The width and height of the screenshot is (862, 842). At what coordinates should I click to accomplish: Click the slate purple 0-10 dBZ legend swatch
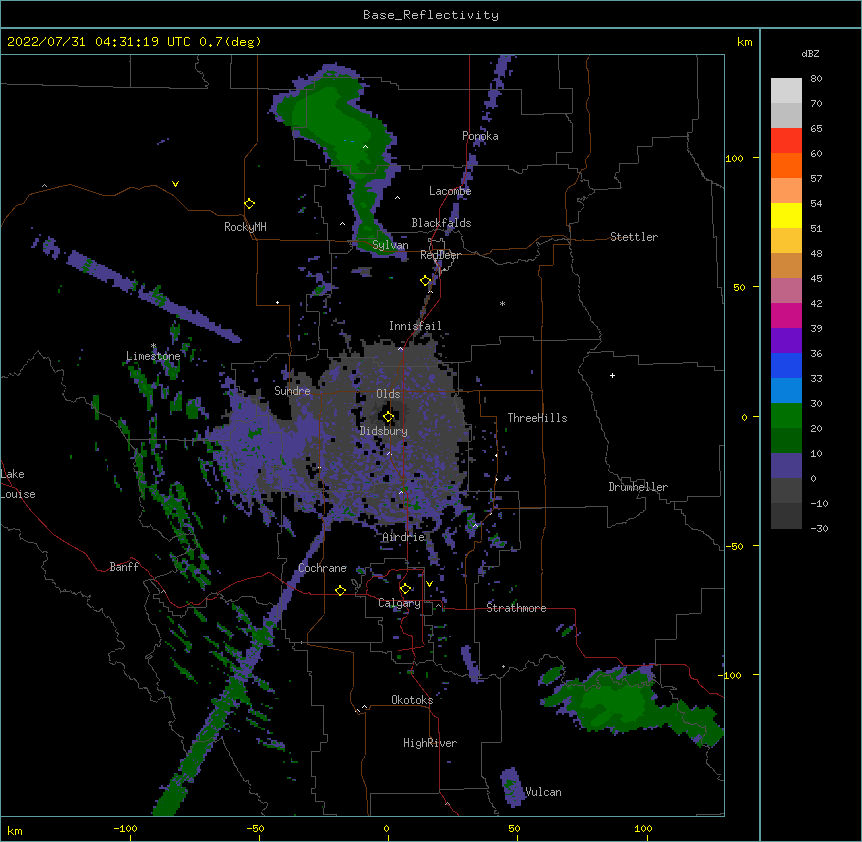pos(786,466)
